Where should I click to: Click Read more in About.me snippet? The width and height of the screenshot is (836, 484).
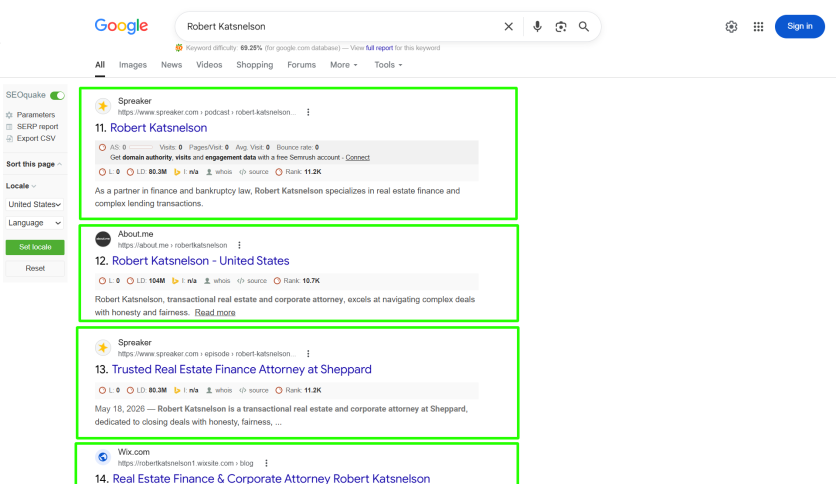[215, 312]
